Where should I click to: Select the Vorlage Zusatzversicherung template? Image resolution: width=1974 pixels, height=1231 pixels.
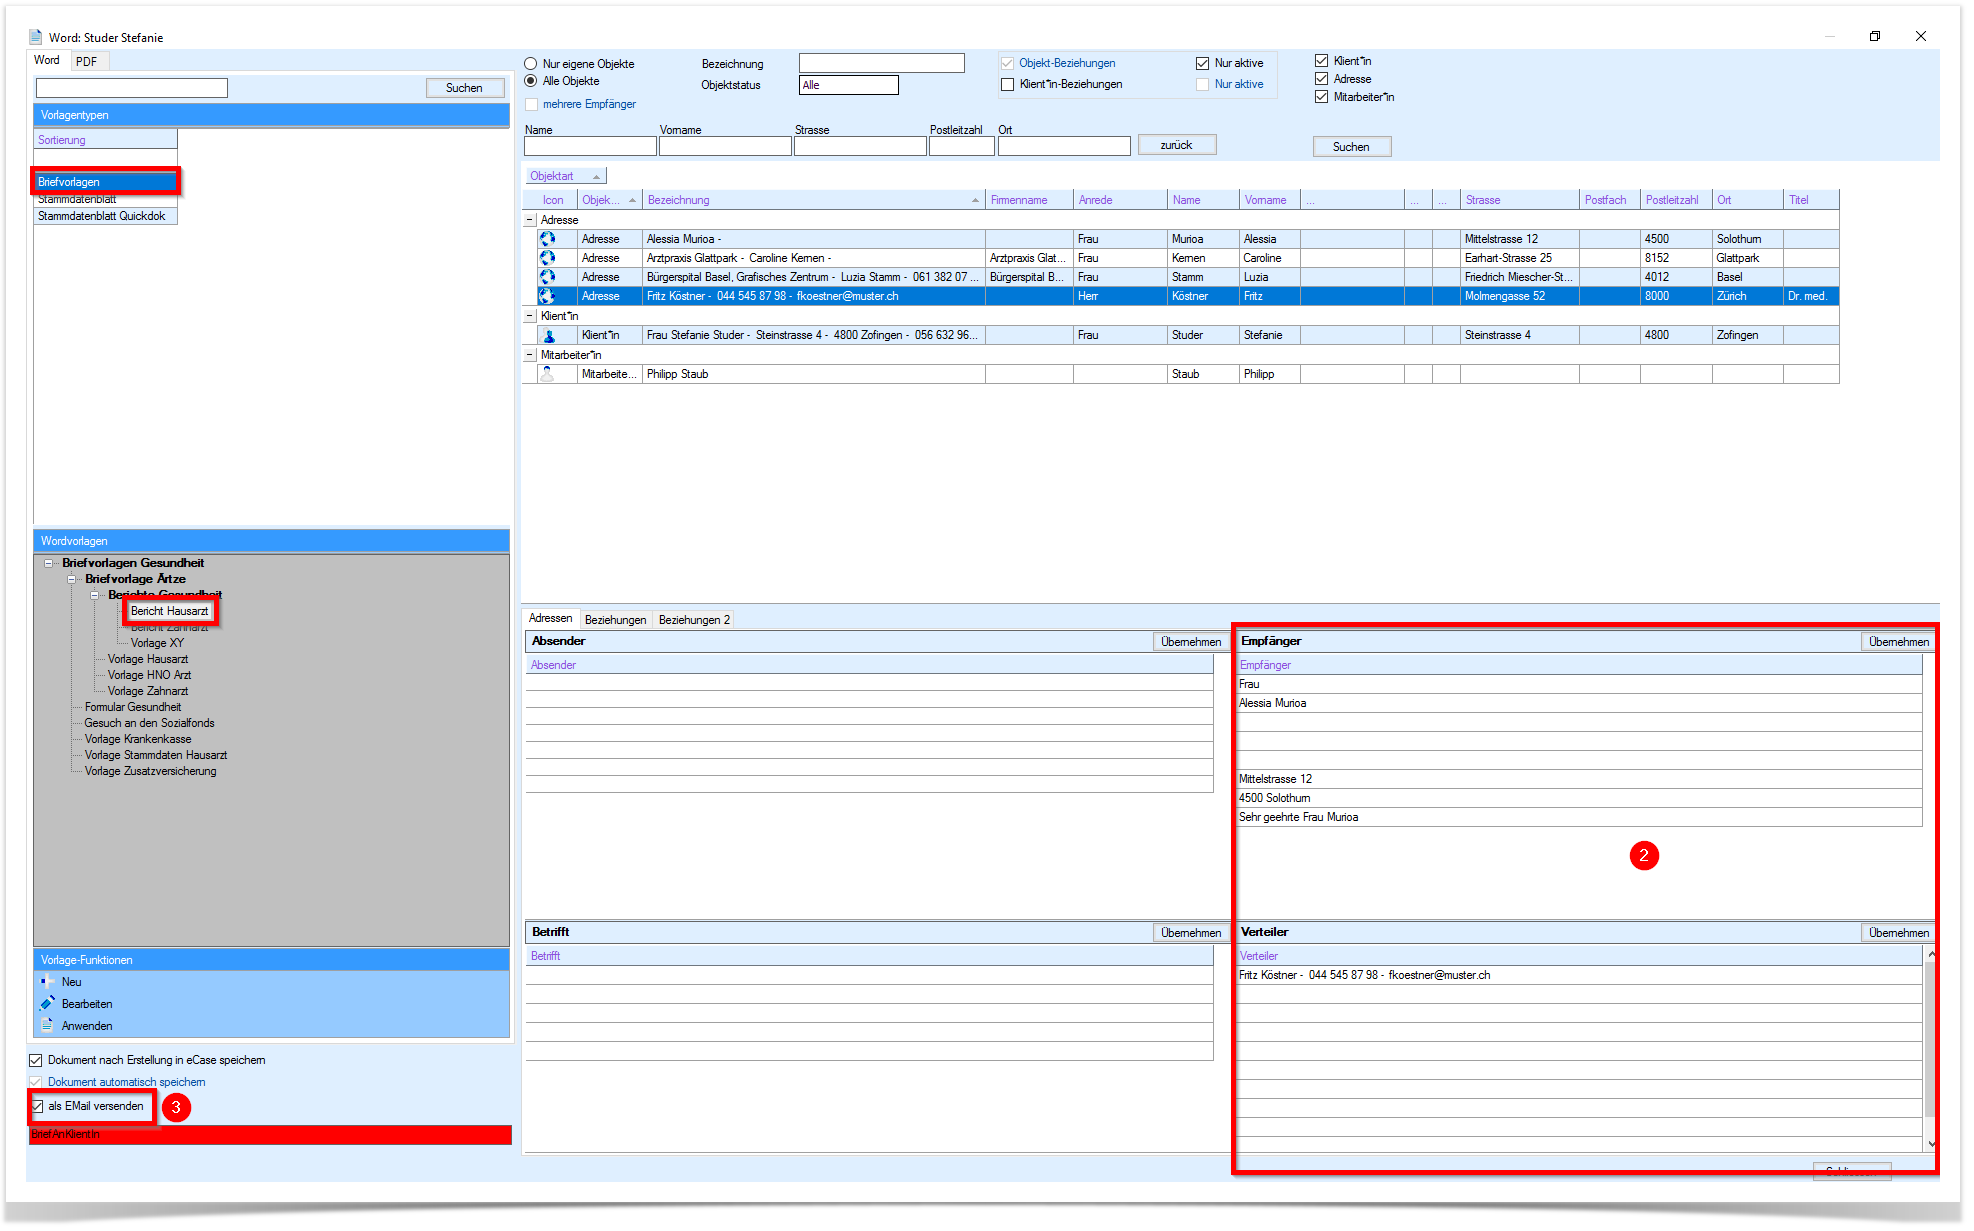click(x=150, y=771)
